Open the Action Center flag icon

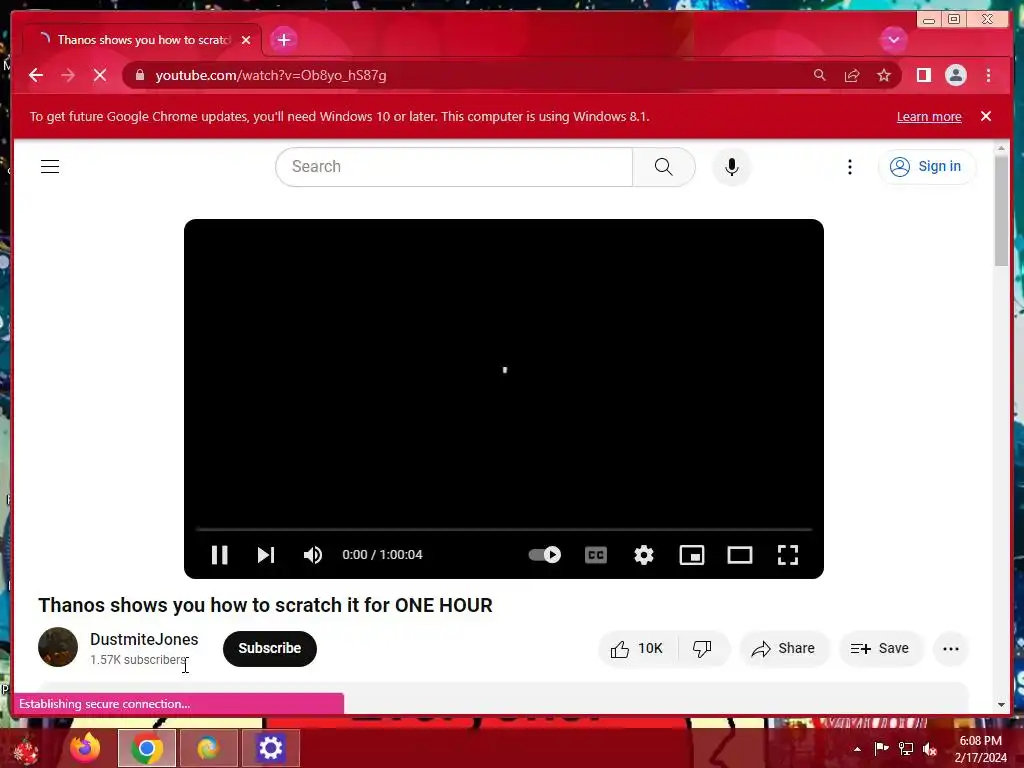coord(882,749)
